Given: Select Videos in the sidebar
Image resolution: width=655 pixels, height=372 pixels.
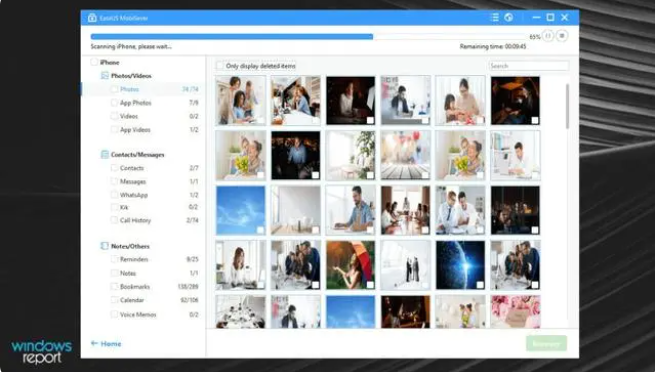Looking at the screenshot, I should 129,116.
